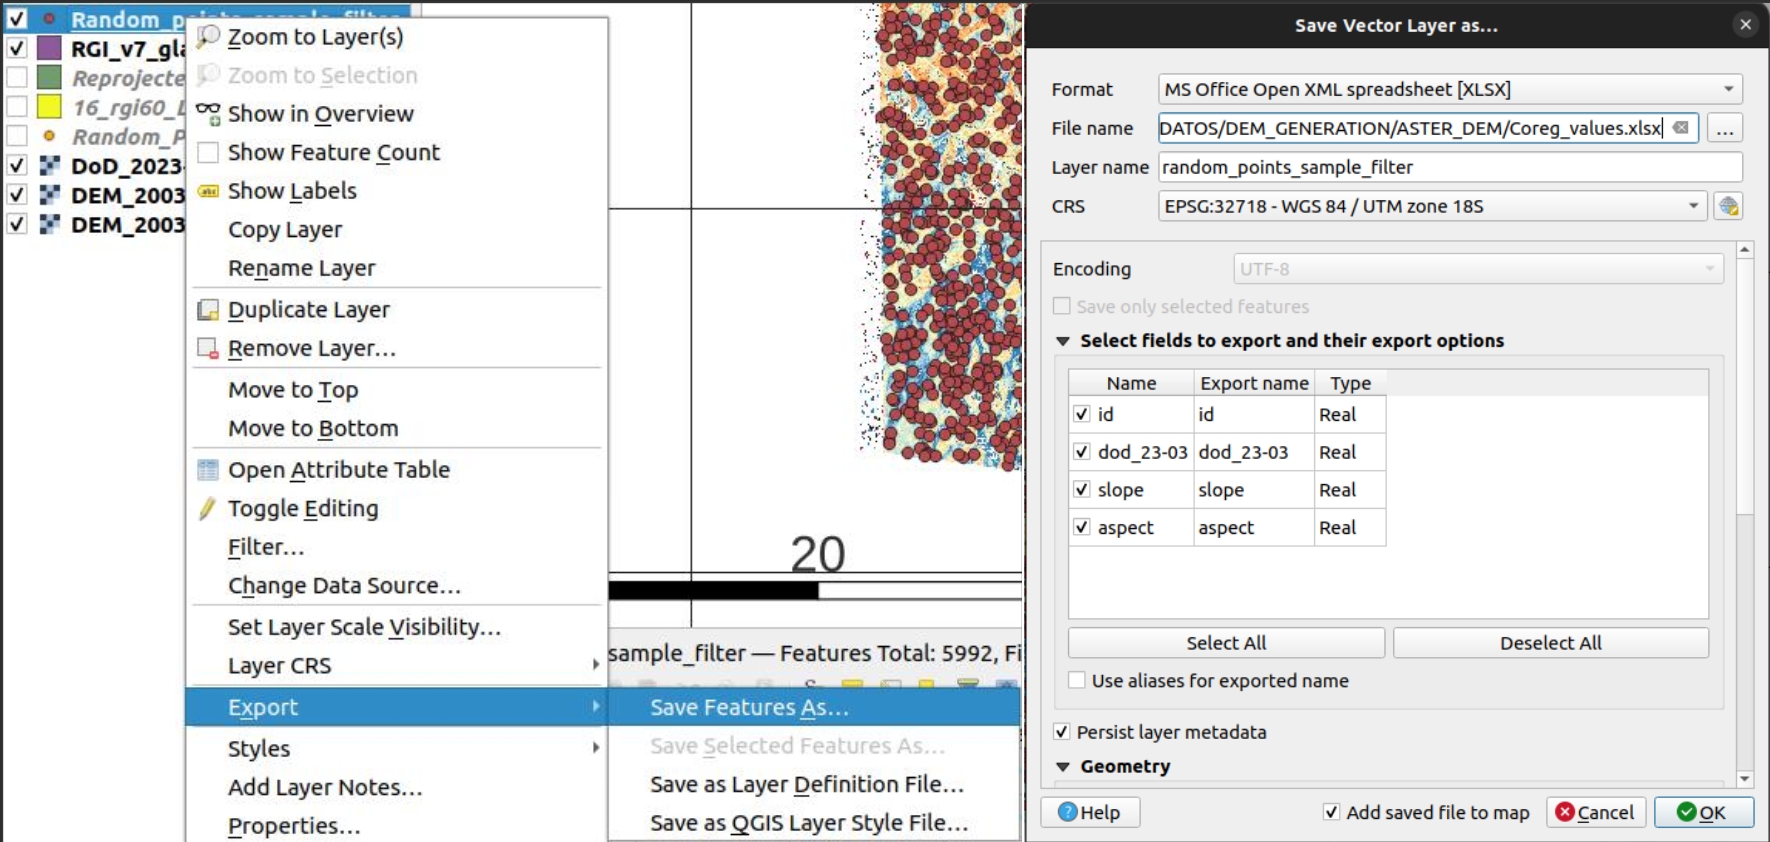This screenshot has height=842, width=1770.
Task: Click the Open Attribute Table icon
Action: [208, 470]
